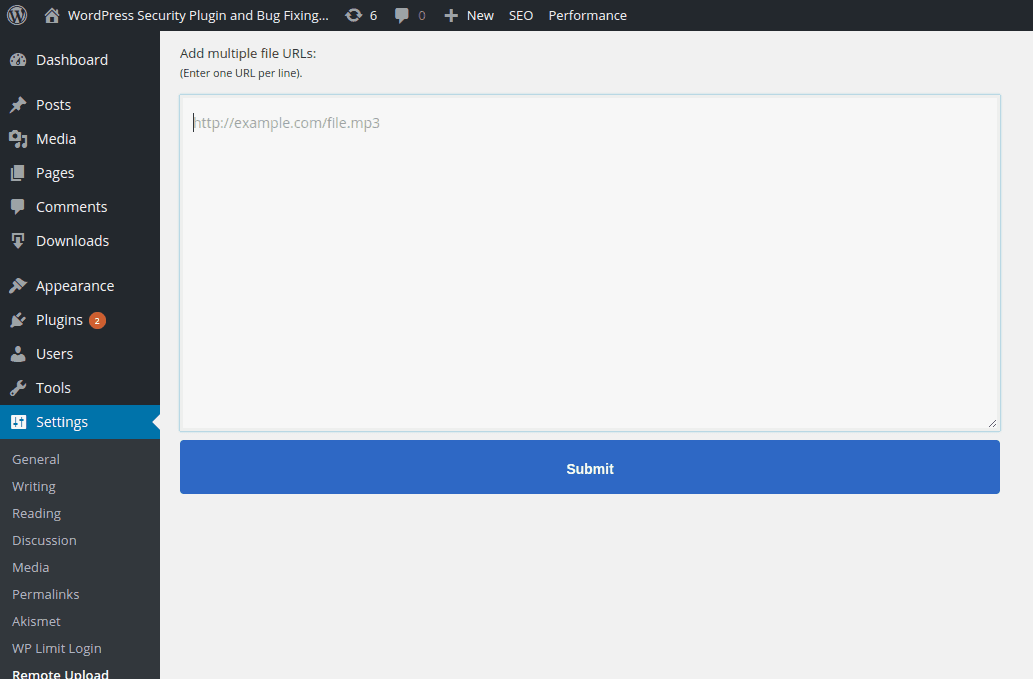
Task: Expand the Pages submenu
Action: (54, 172)
